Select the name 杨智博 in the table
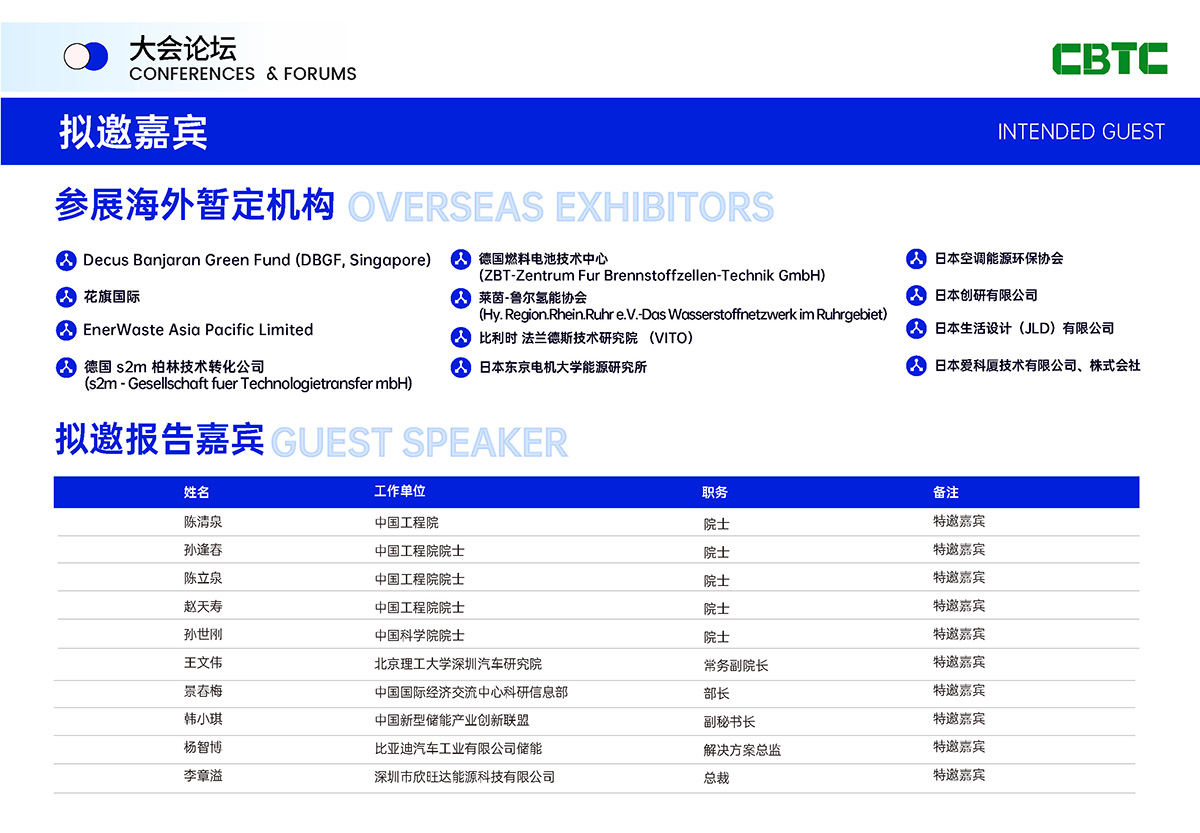The image size is (1200, 833). point(203,748)
